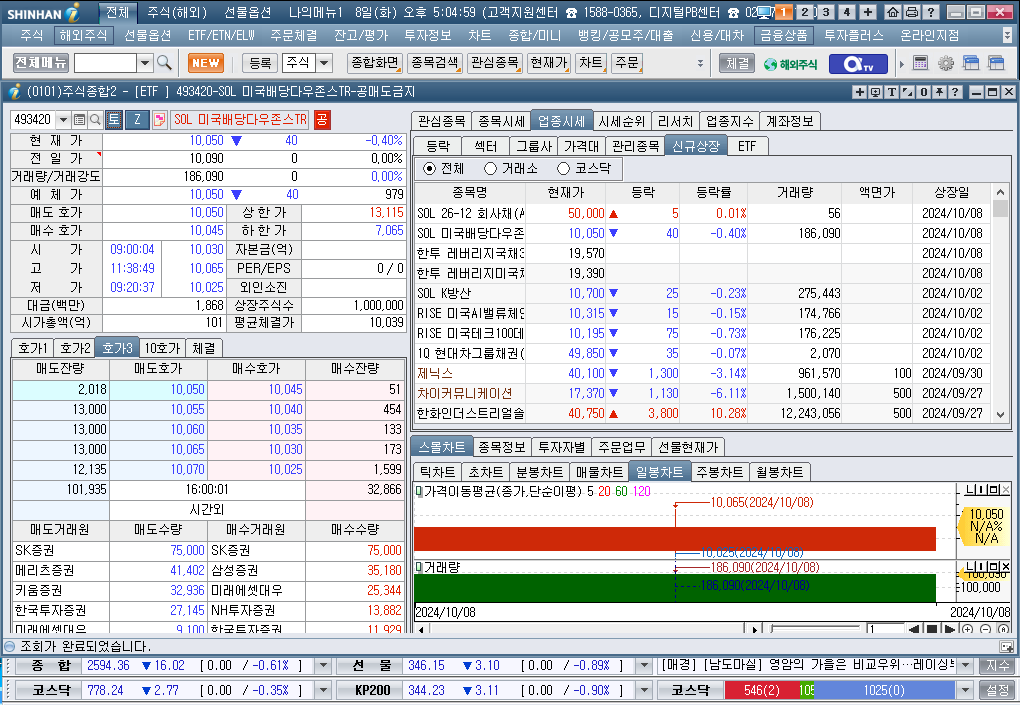Click the red 546(2) decliners bar segment

[x=762, y=690]
